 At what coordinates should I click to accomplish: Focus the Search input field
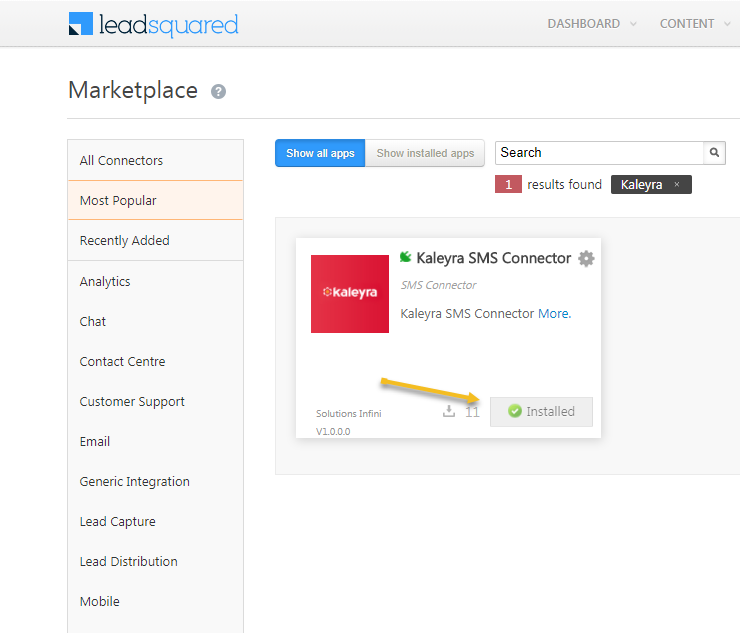599,152
